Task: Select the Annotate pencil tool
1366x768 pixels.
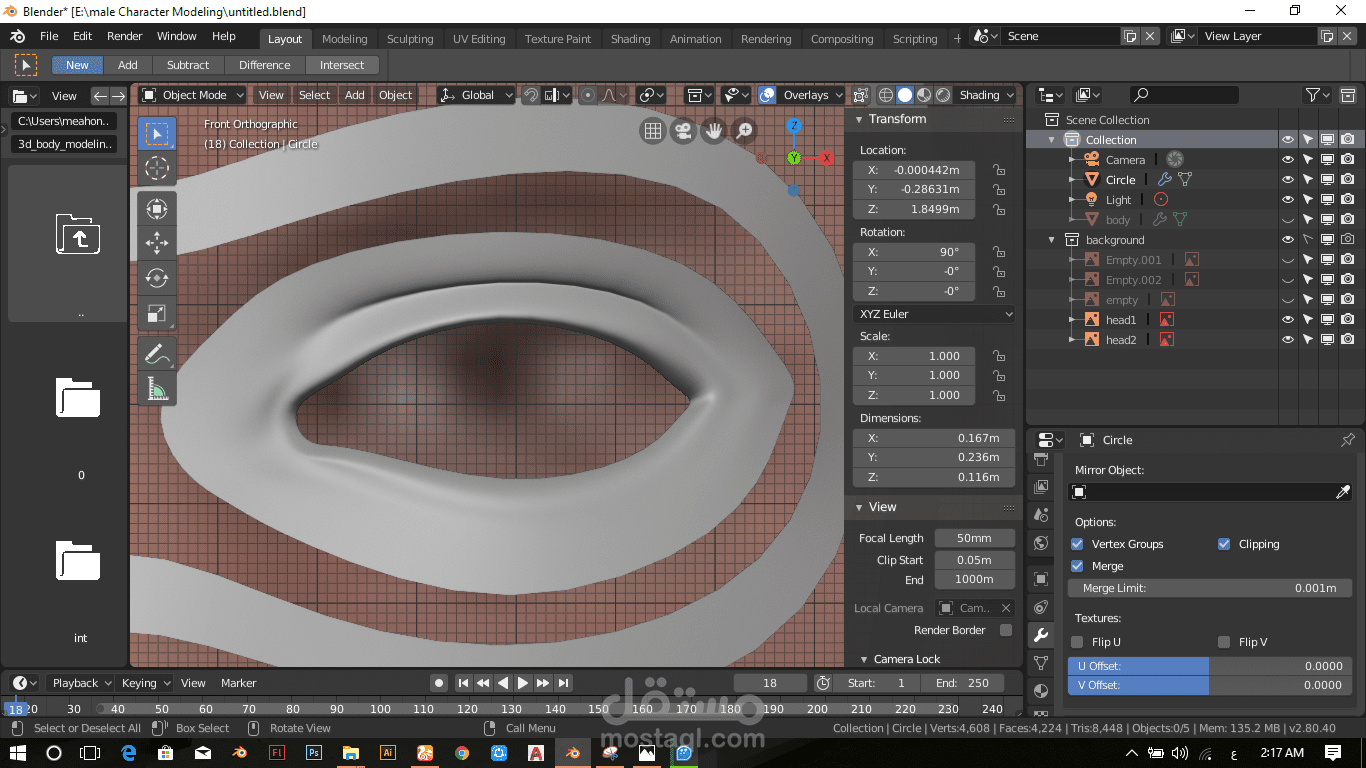Action: pyautogui.click(x=157, y=354)
